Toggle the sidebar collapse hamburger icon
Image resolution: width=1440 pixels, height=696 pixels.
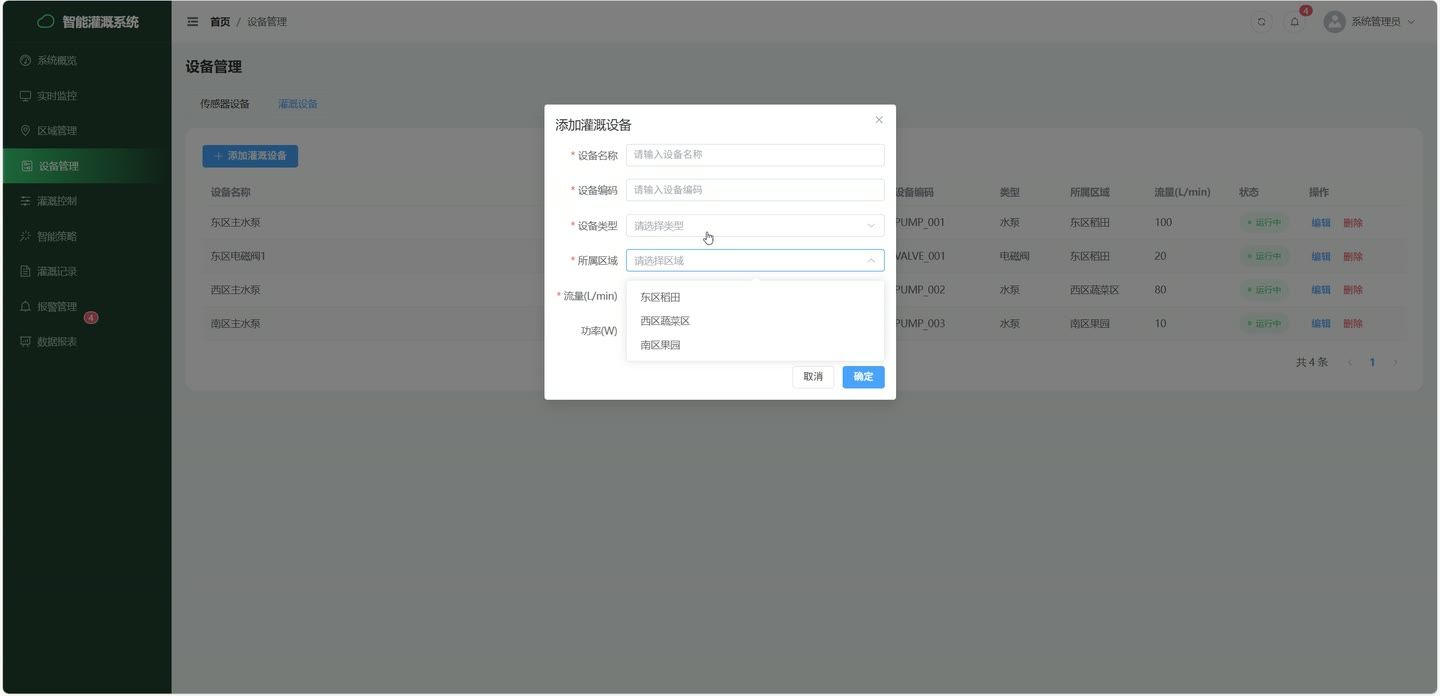pyautogui.click(x=193, y=22)
